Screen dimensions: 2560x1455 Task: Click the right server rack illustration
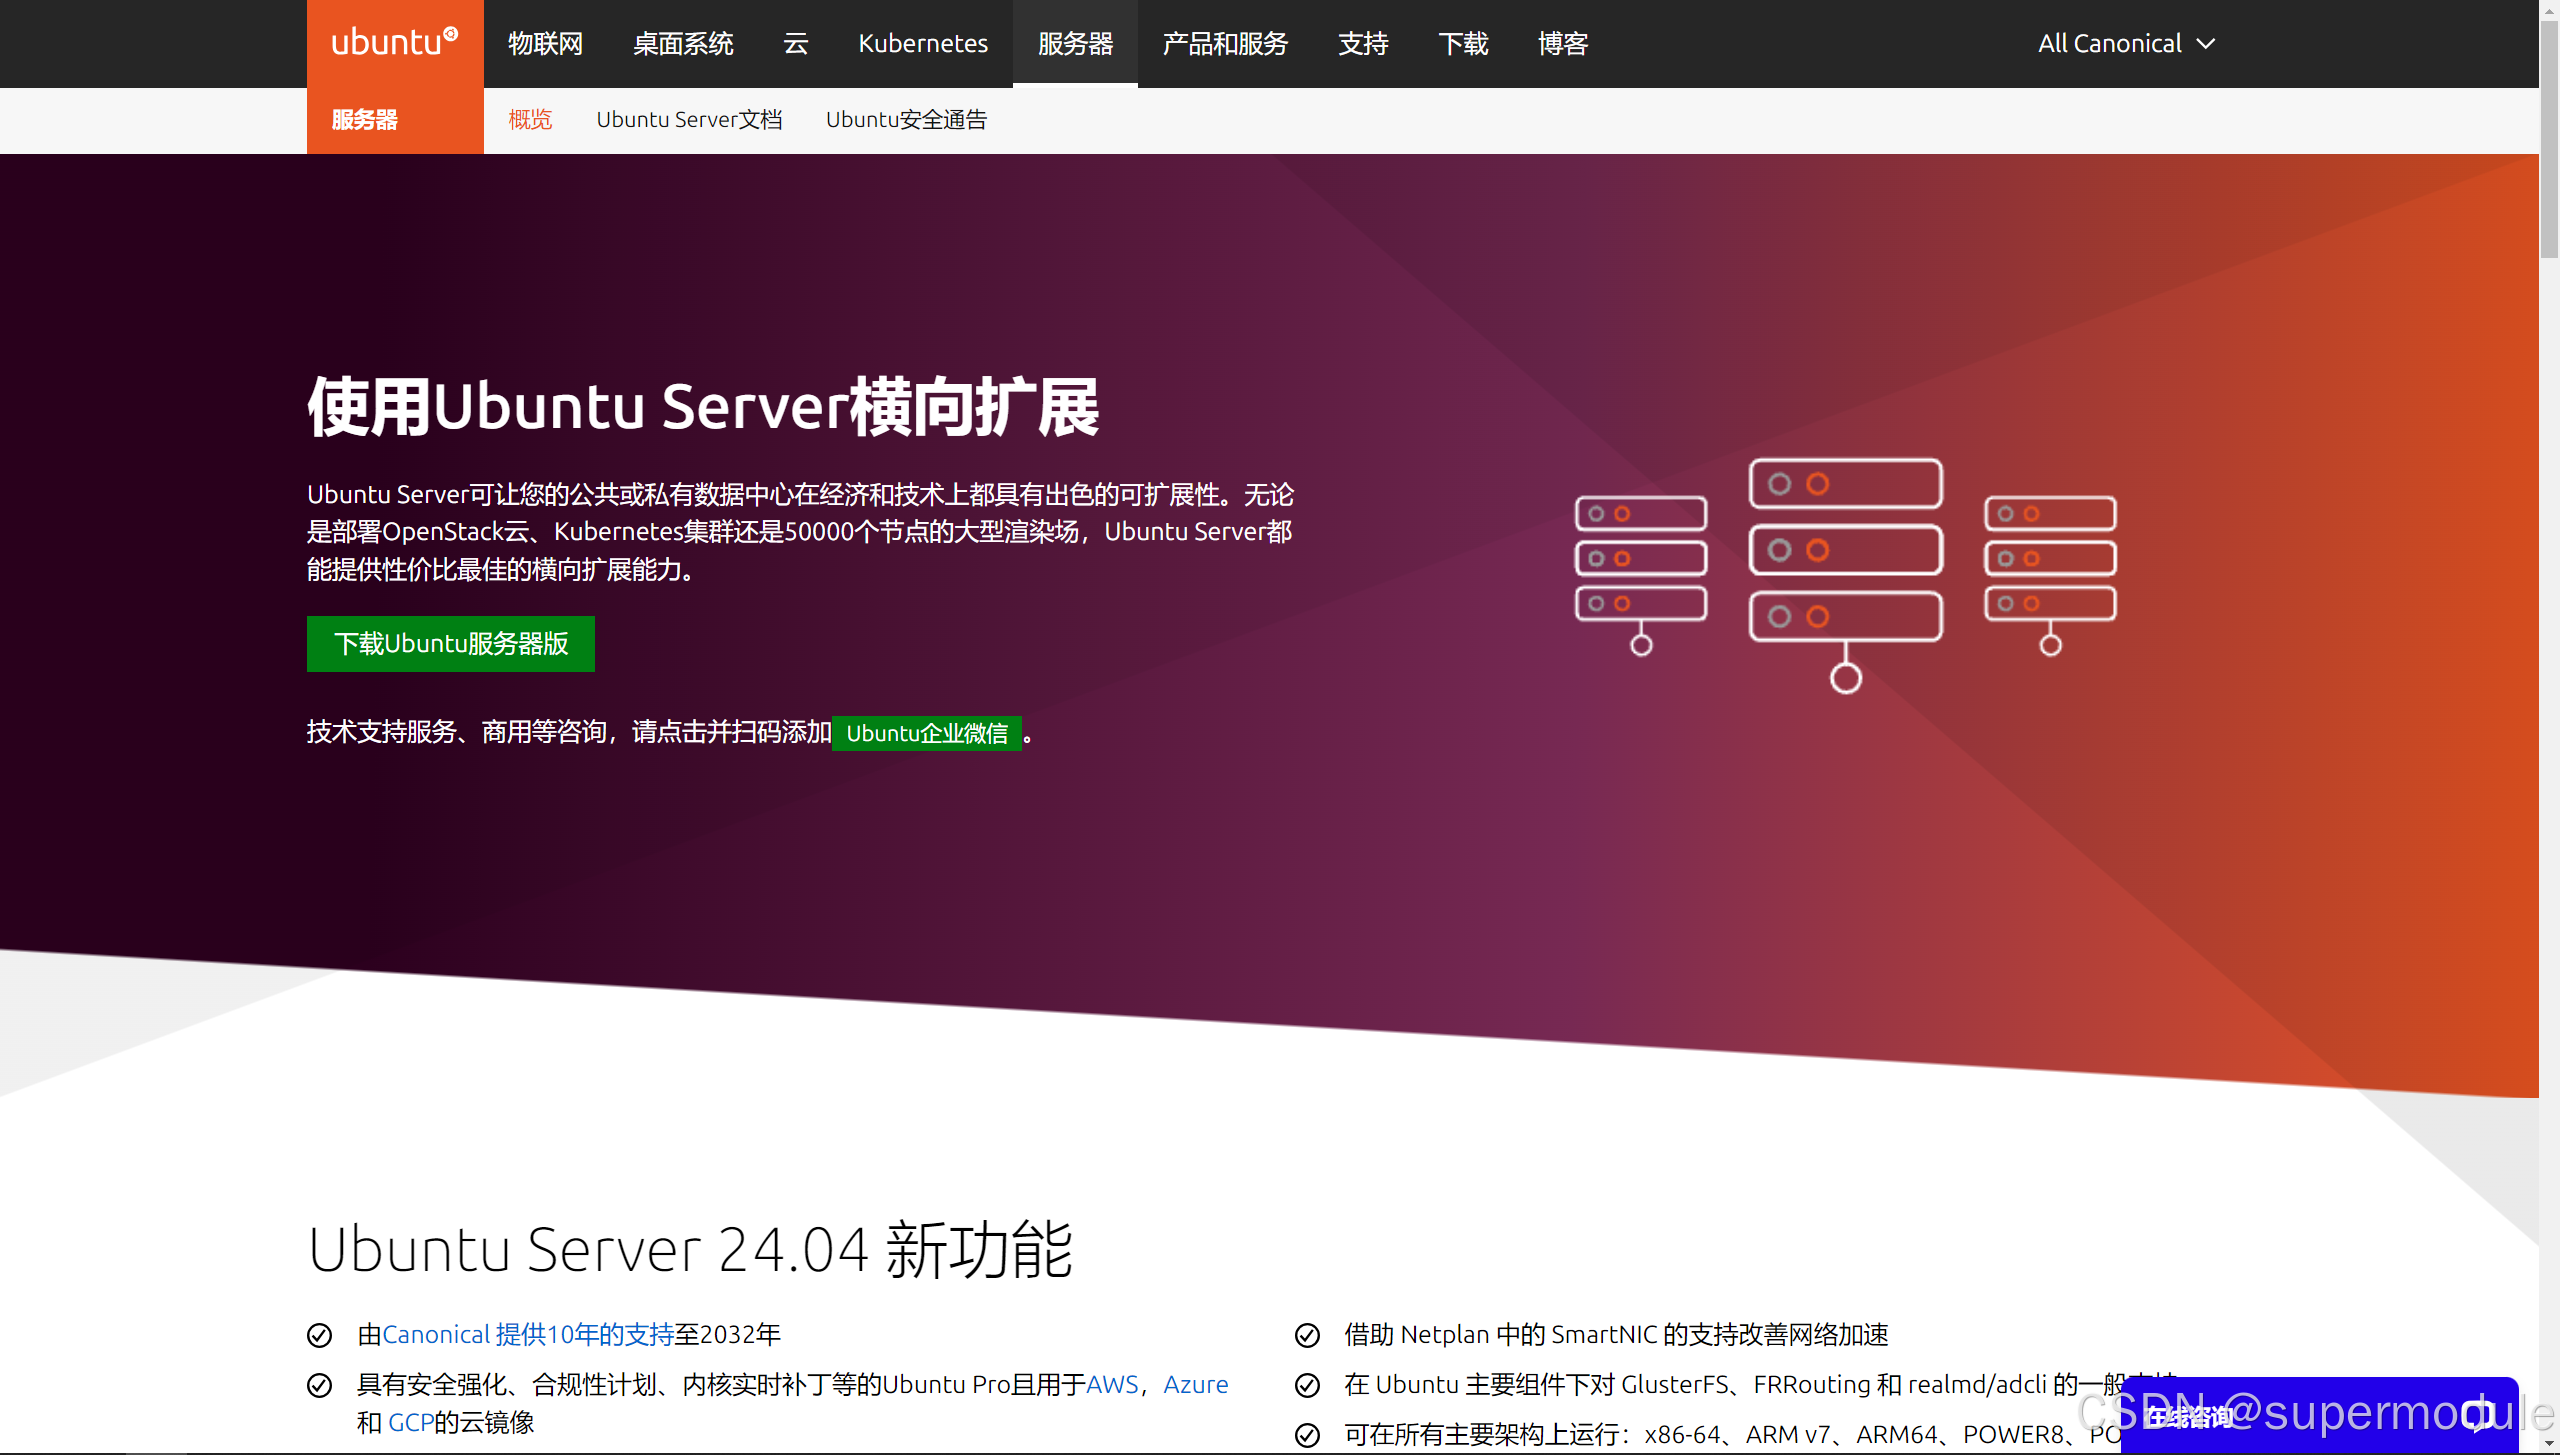coord(2050,558)
